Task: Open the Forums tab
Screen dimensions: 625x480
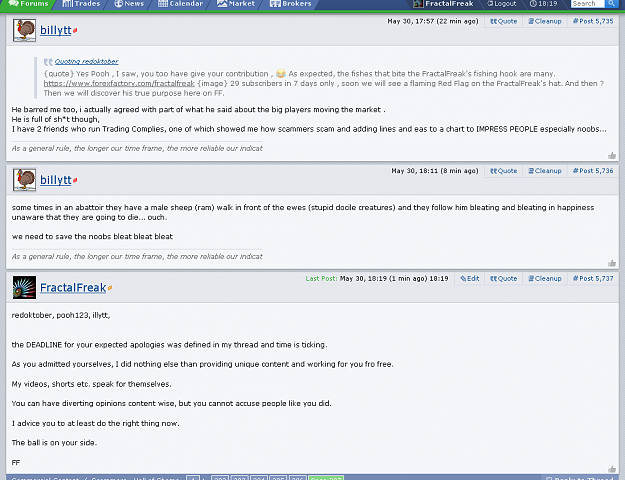Action: 28,4
